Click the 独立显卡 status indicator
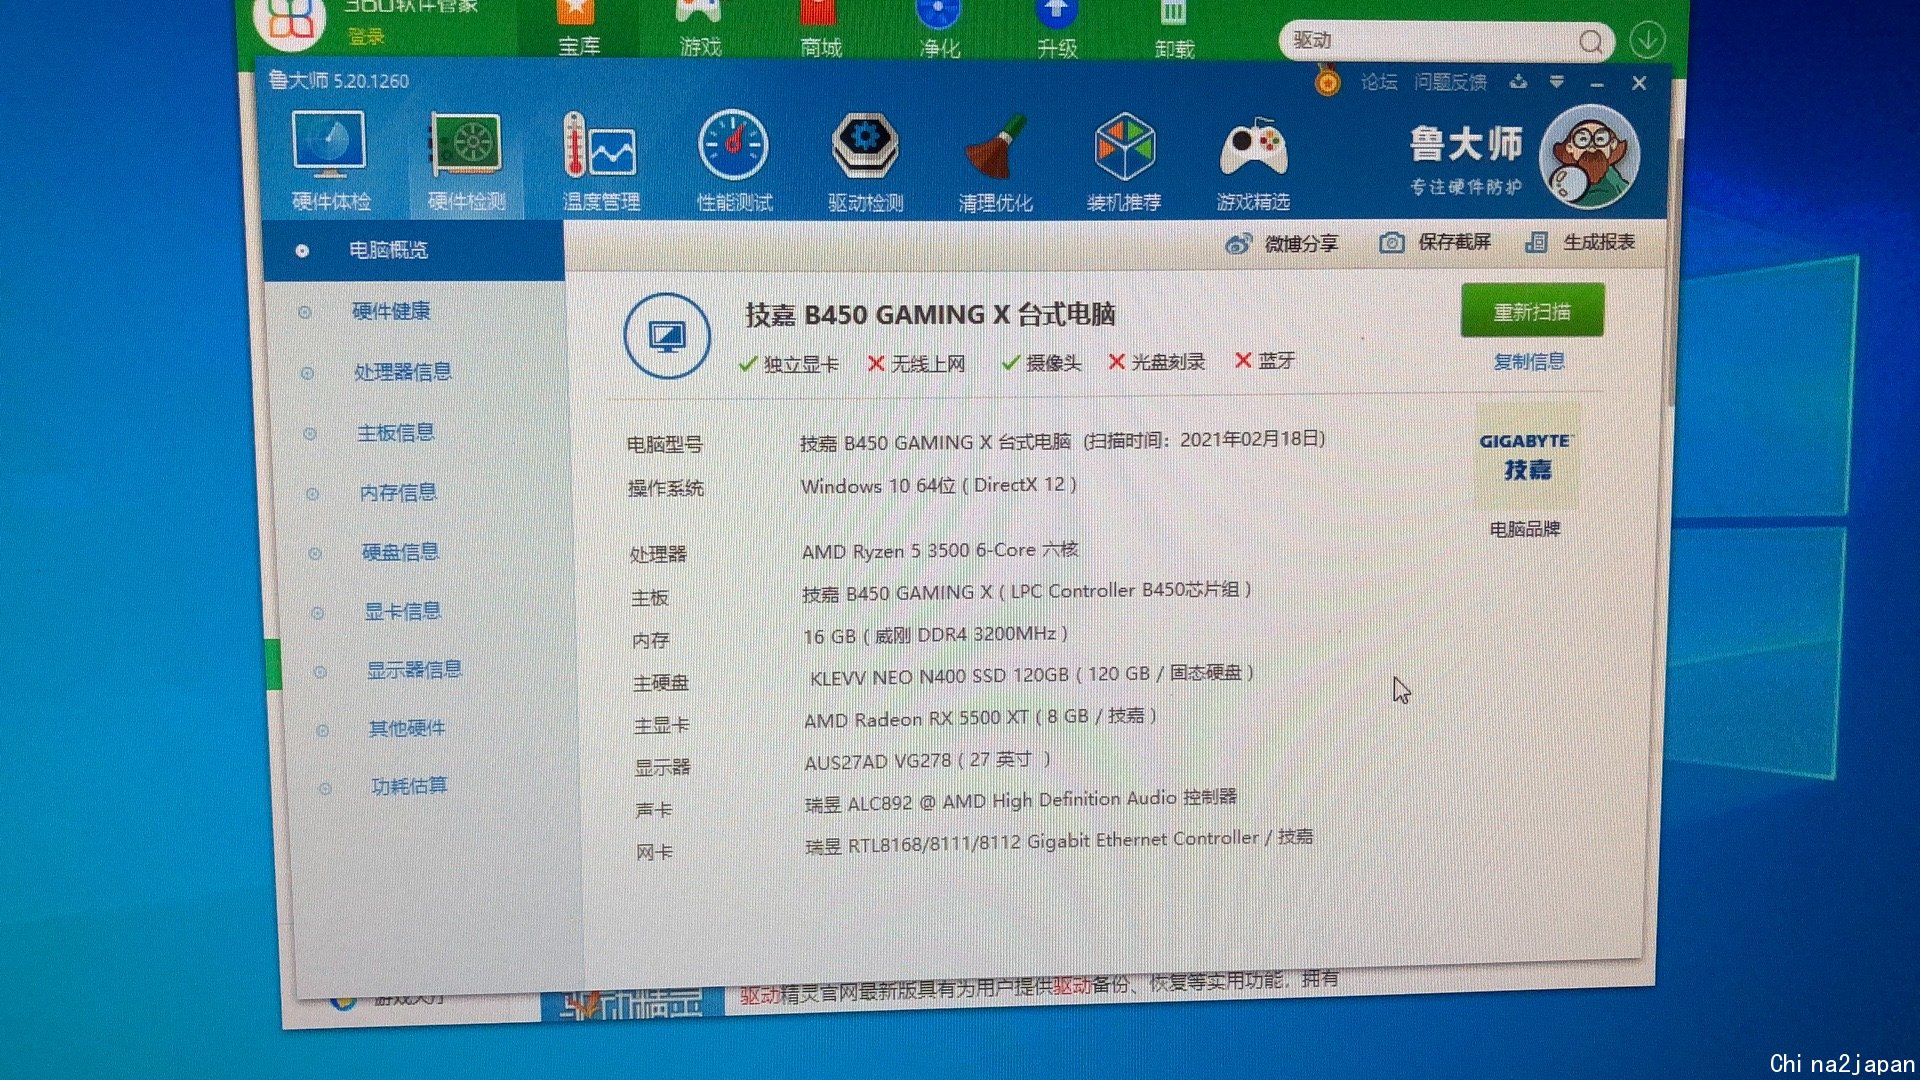 [788, 364]
